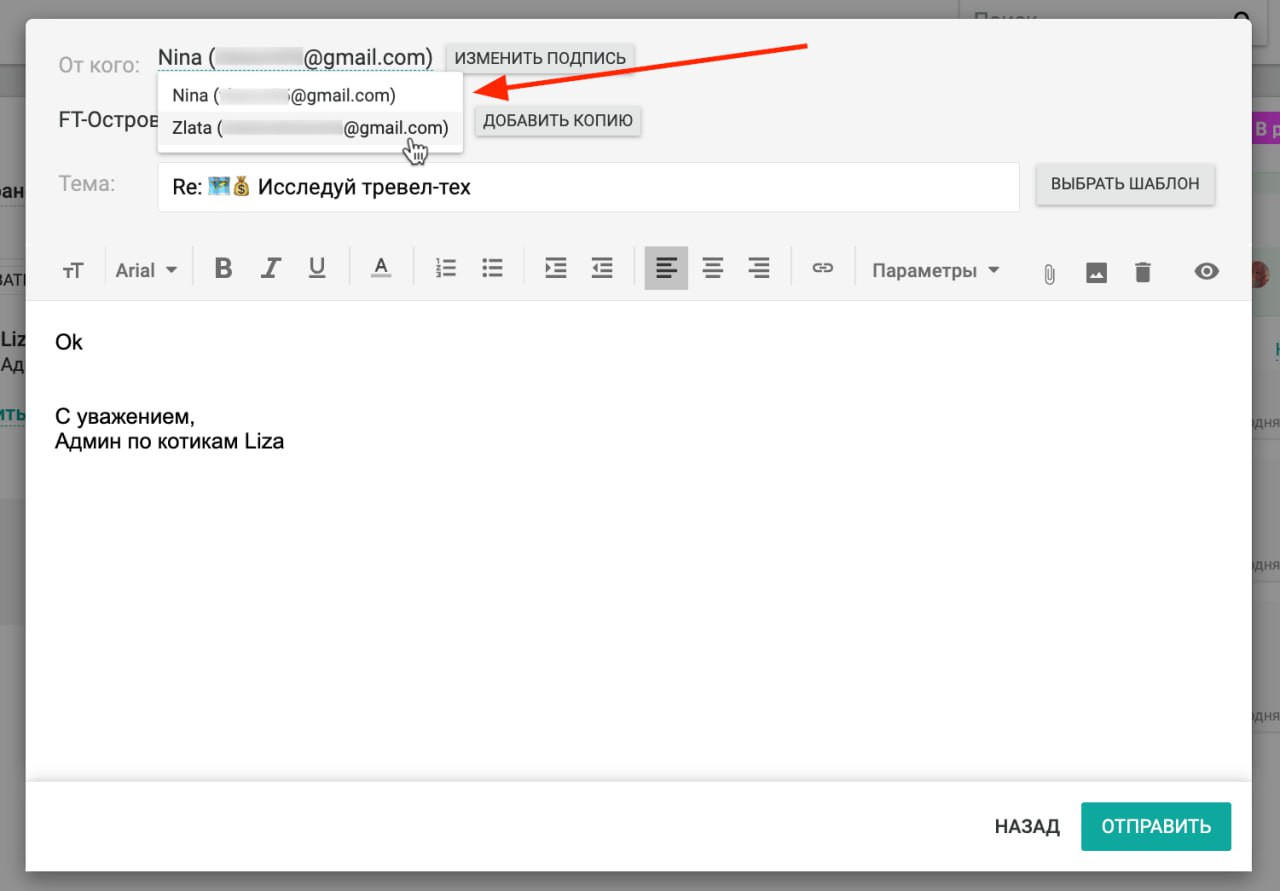This screenshot has width=1280, height=891.
Task: Toggle preview with the eye icon
Action: point(1207,271)
